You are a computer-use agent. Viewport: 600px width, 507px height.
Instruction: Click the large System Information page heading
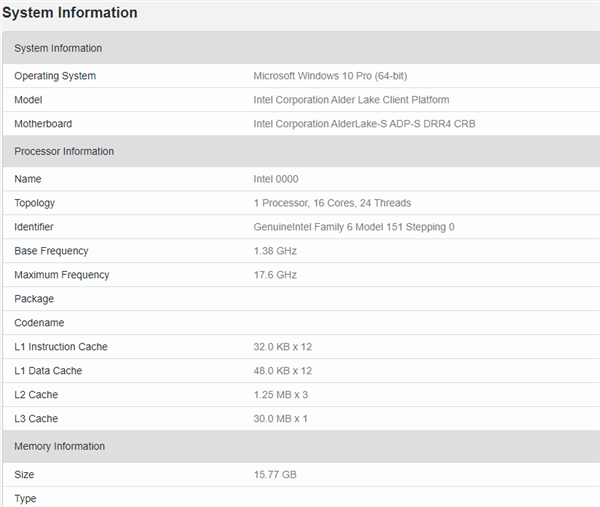pyautogui.click(x=70, y=13)
